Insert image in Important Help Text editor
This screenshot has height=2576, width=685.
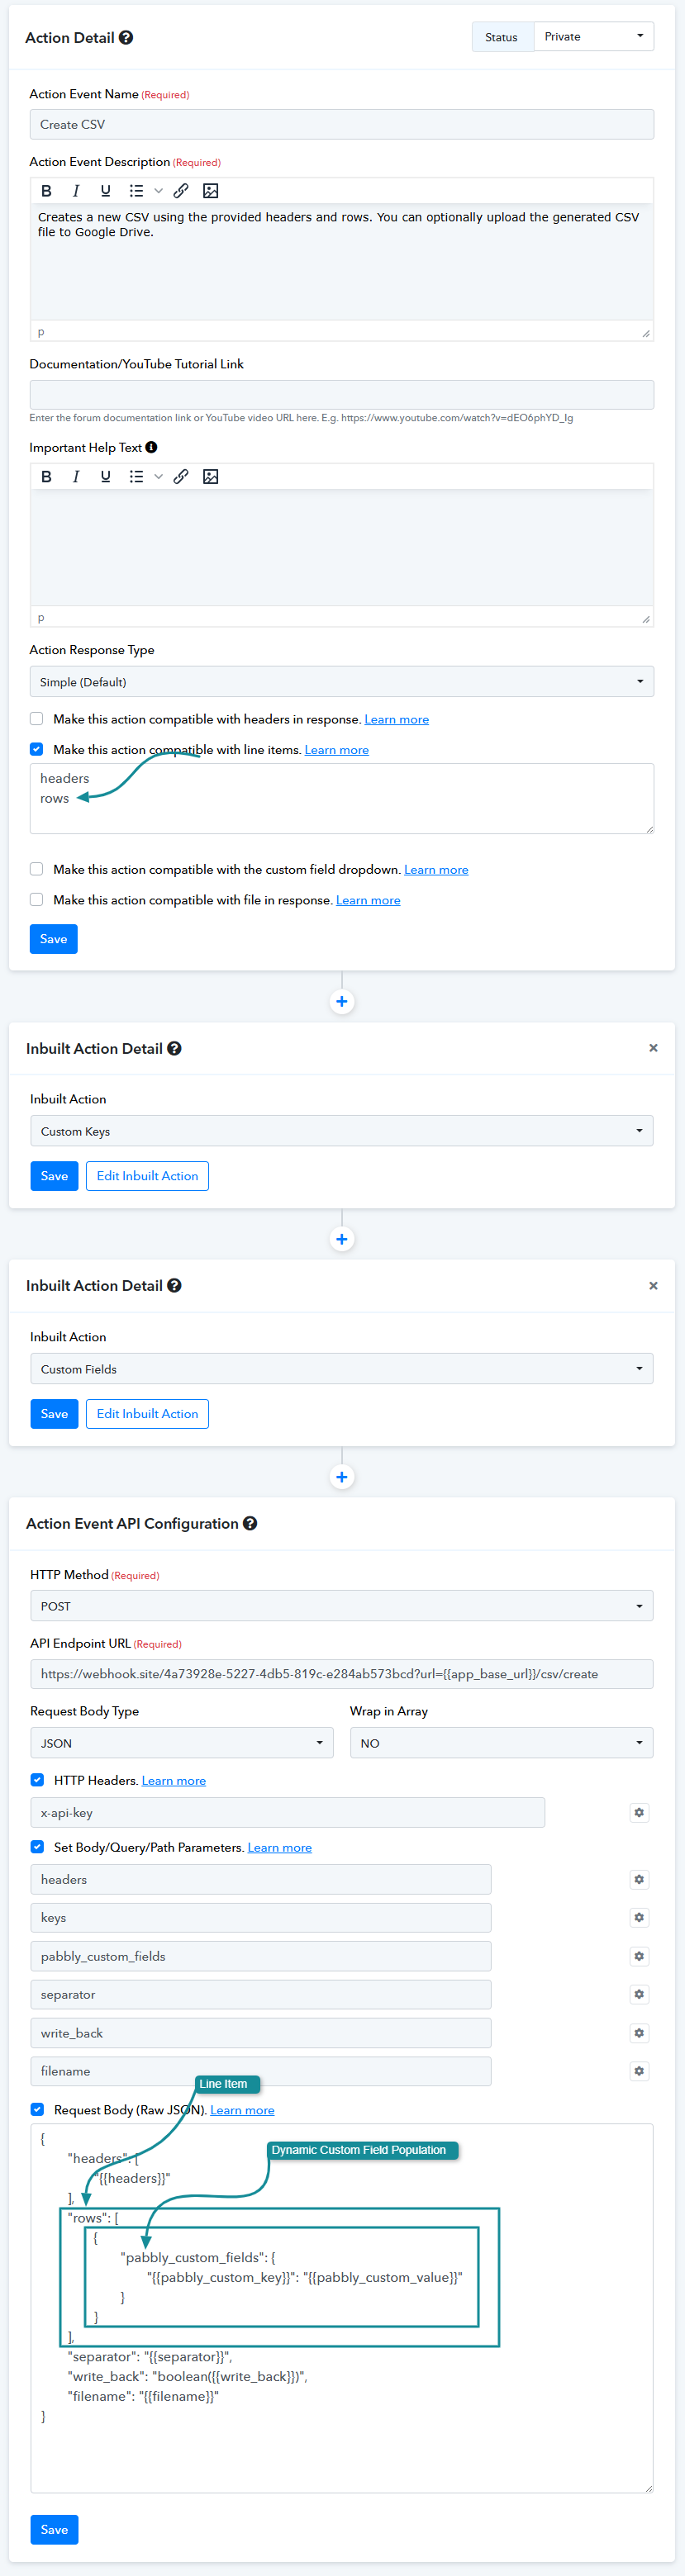[x=211, y=477]
